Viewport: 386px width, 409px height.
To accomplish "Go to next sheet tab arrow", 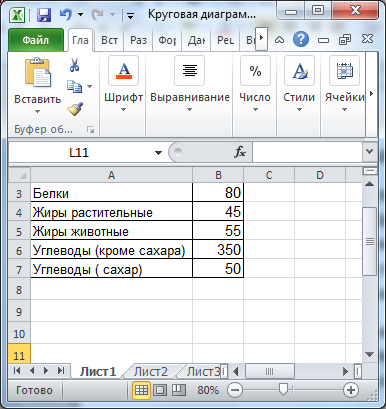I will 46,371.
